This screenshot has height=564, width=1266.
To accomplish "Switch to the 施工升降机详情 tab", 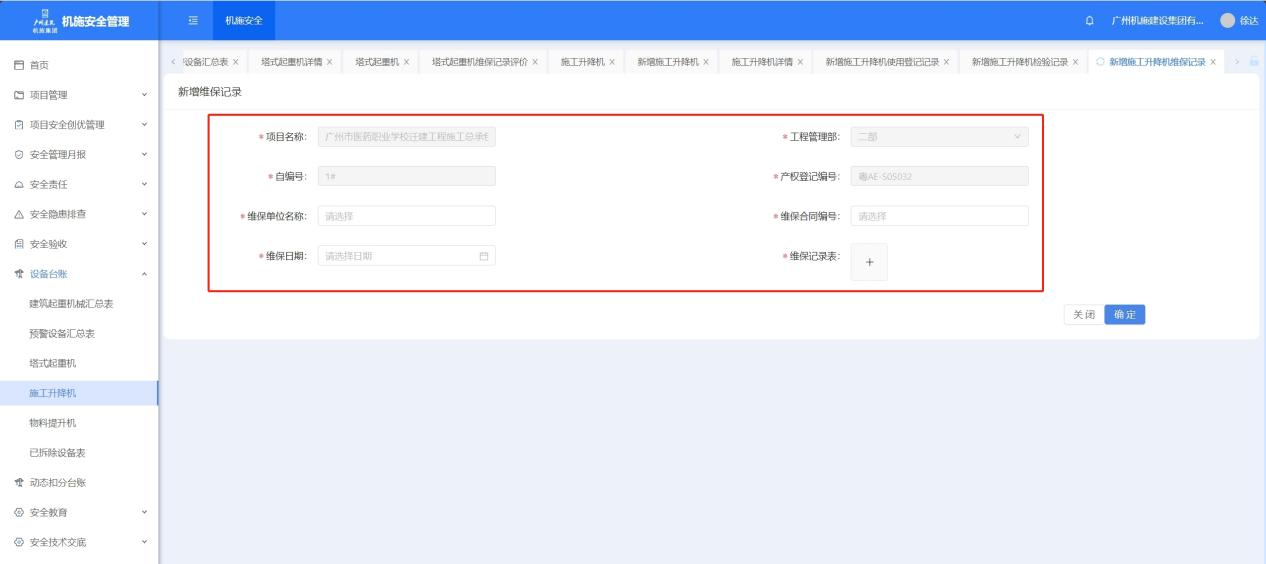I will pos(761,62).
